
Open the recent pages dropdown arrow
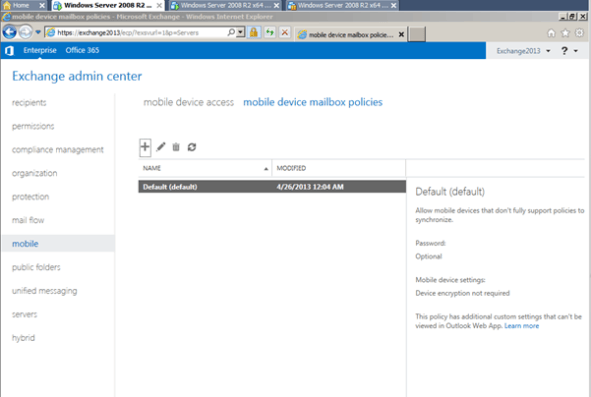tap(38, 32)
